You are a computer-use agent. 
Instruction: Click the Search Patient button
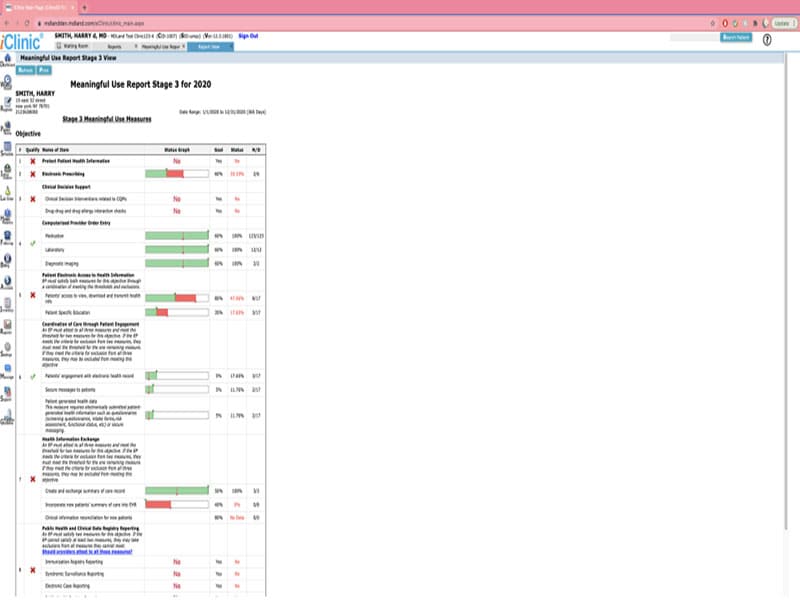point(736,38)
